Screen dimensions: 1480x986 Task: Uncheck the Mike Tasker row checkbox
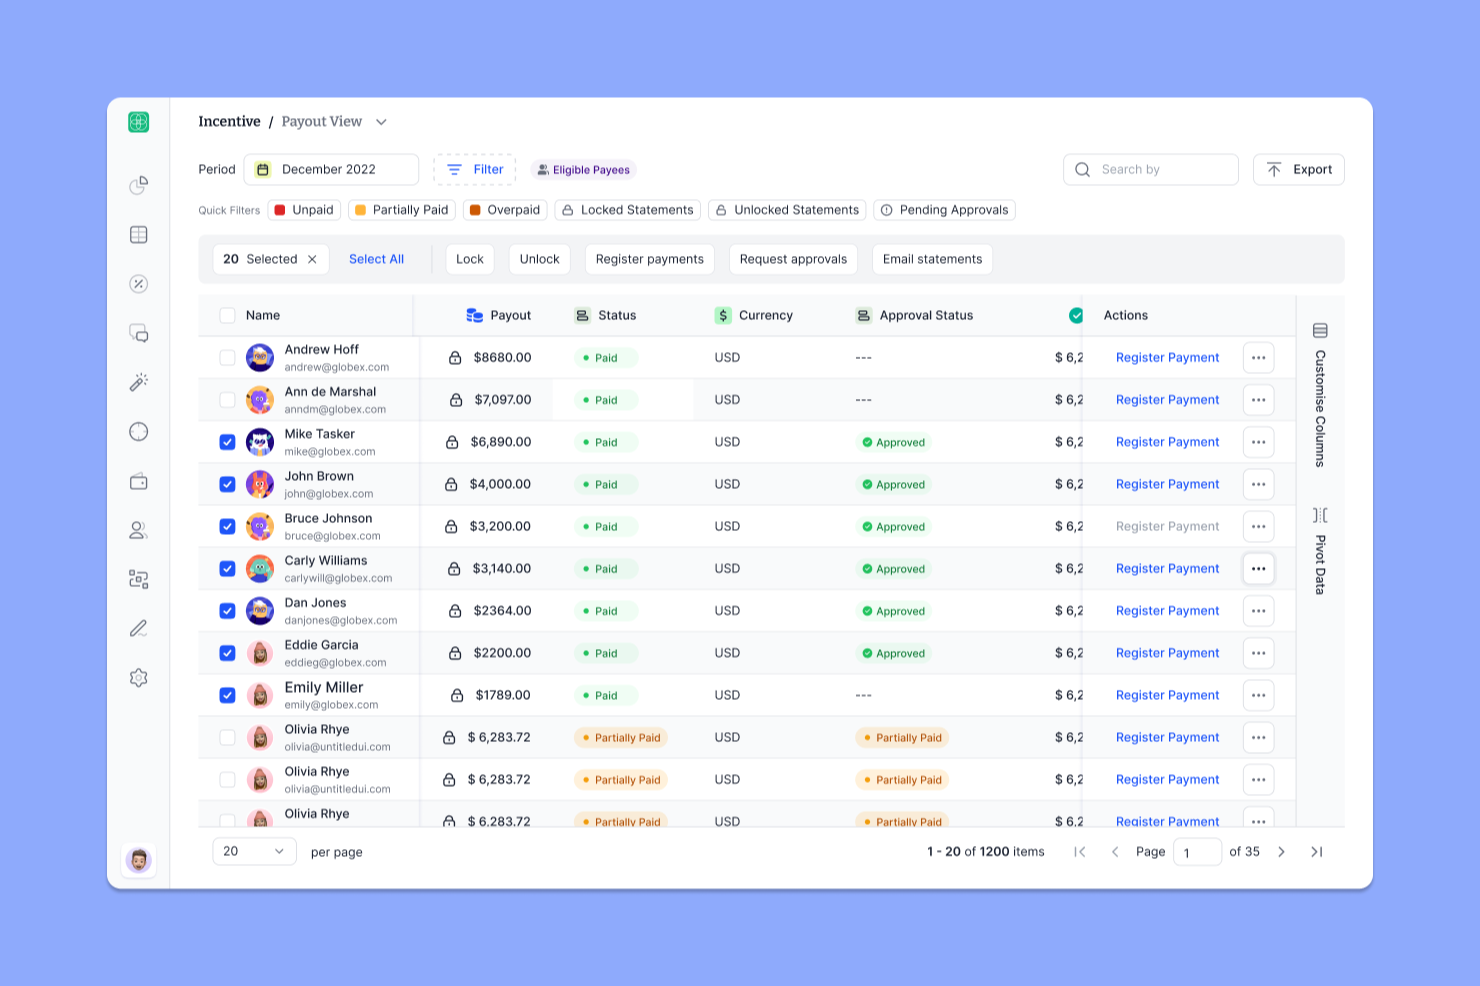(227, 442)
